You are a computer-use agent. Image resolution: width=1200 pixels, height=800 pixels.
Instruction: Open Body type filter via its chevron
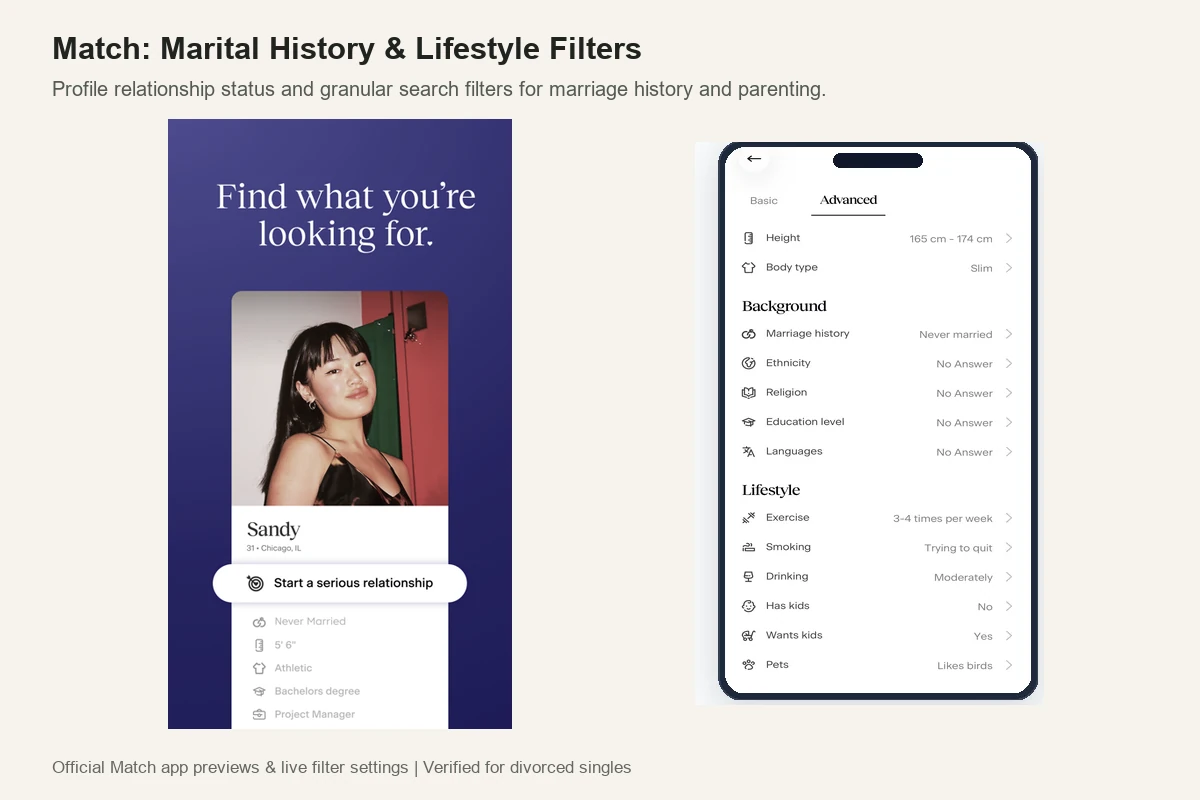coord(1009,268)
